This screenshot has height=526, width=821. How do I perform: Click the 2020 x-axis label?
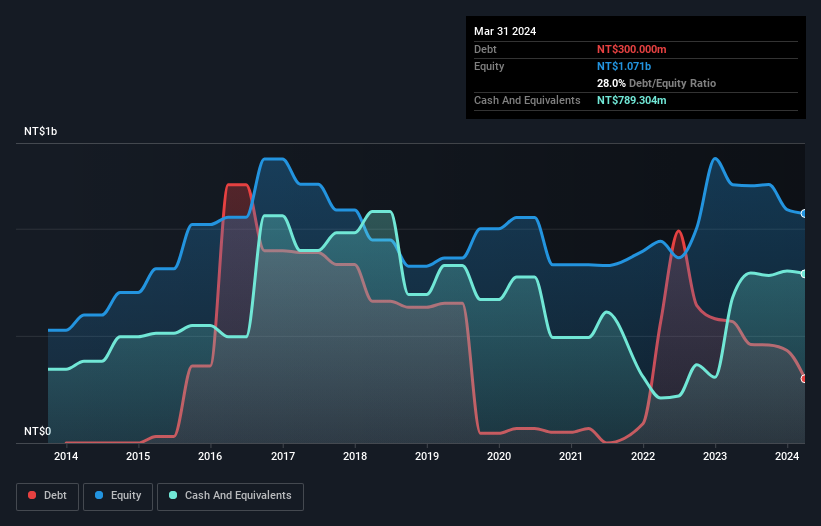pos(499,456)
